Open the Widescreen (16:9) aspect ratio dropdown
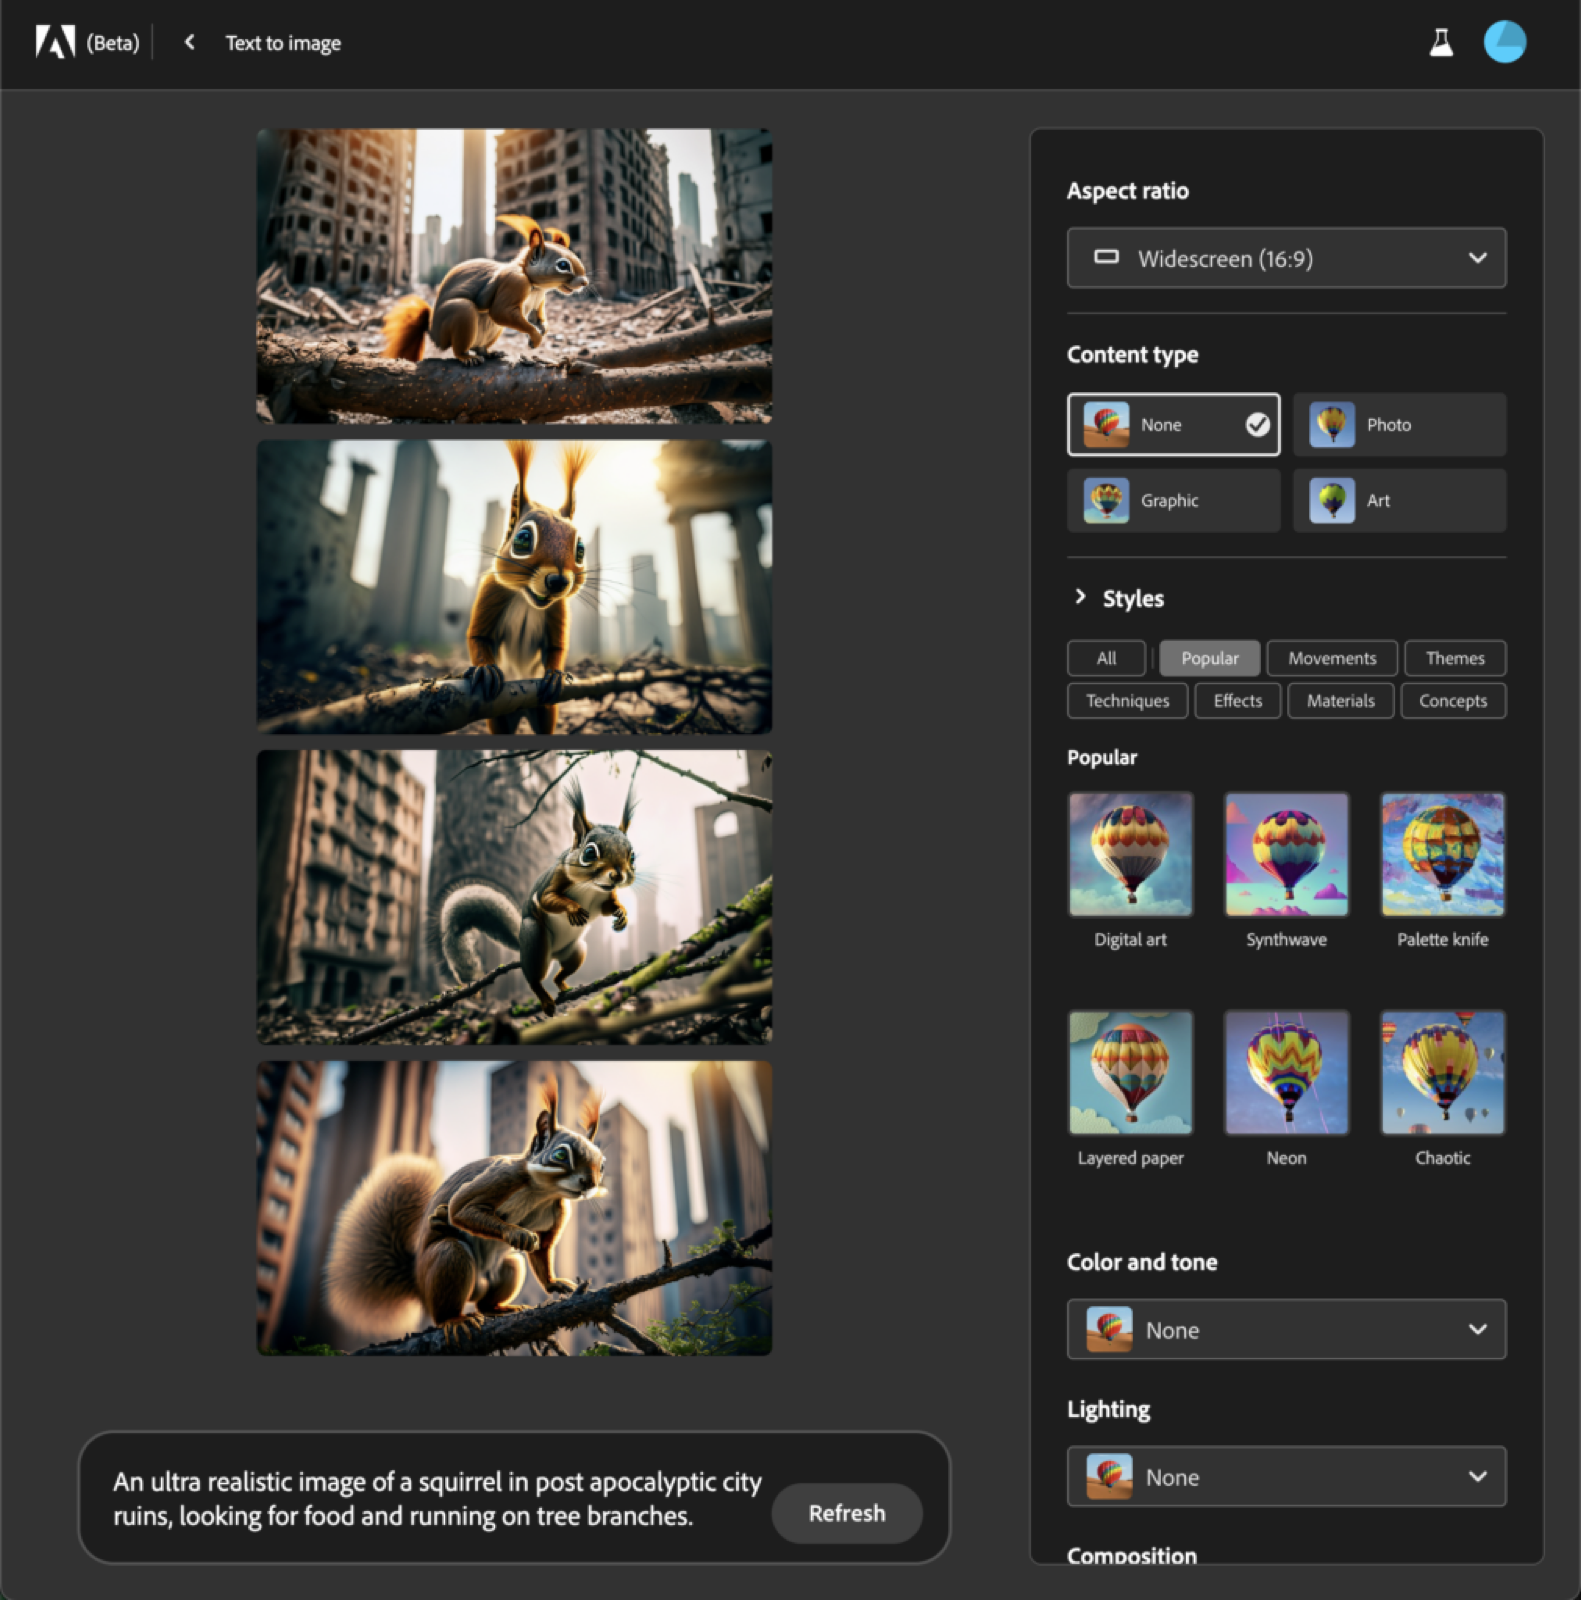The image size is (1581, 1600). 1286,258
